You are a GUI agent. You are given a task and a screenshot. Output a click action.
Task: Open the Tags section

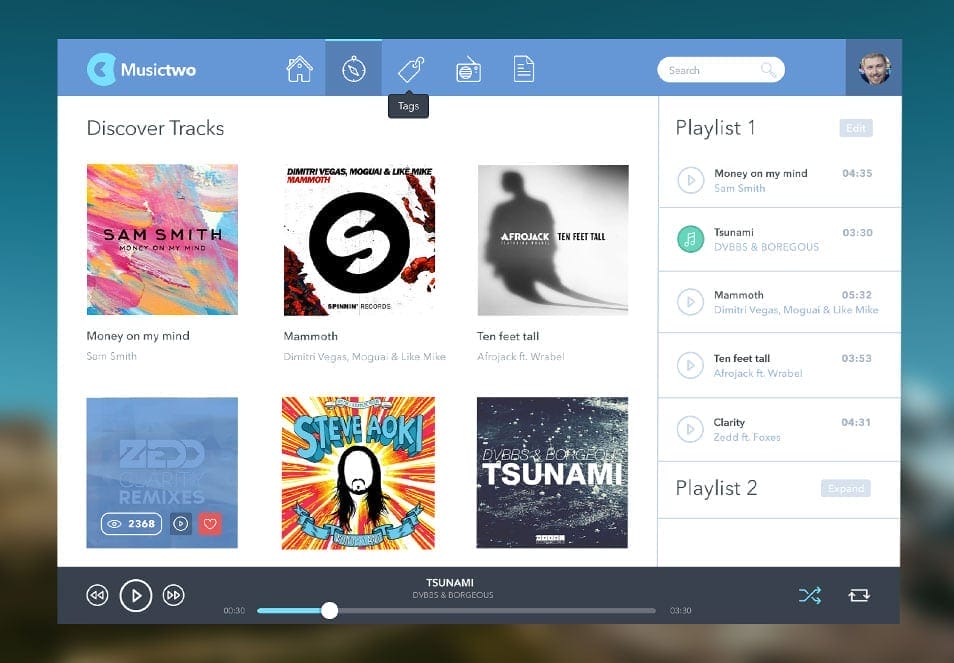tap(408, 68)
